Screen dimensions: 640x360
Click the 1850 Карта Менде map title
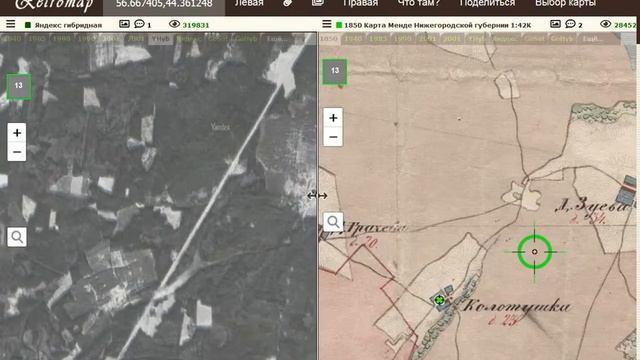(x=438, y=25)
